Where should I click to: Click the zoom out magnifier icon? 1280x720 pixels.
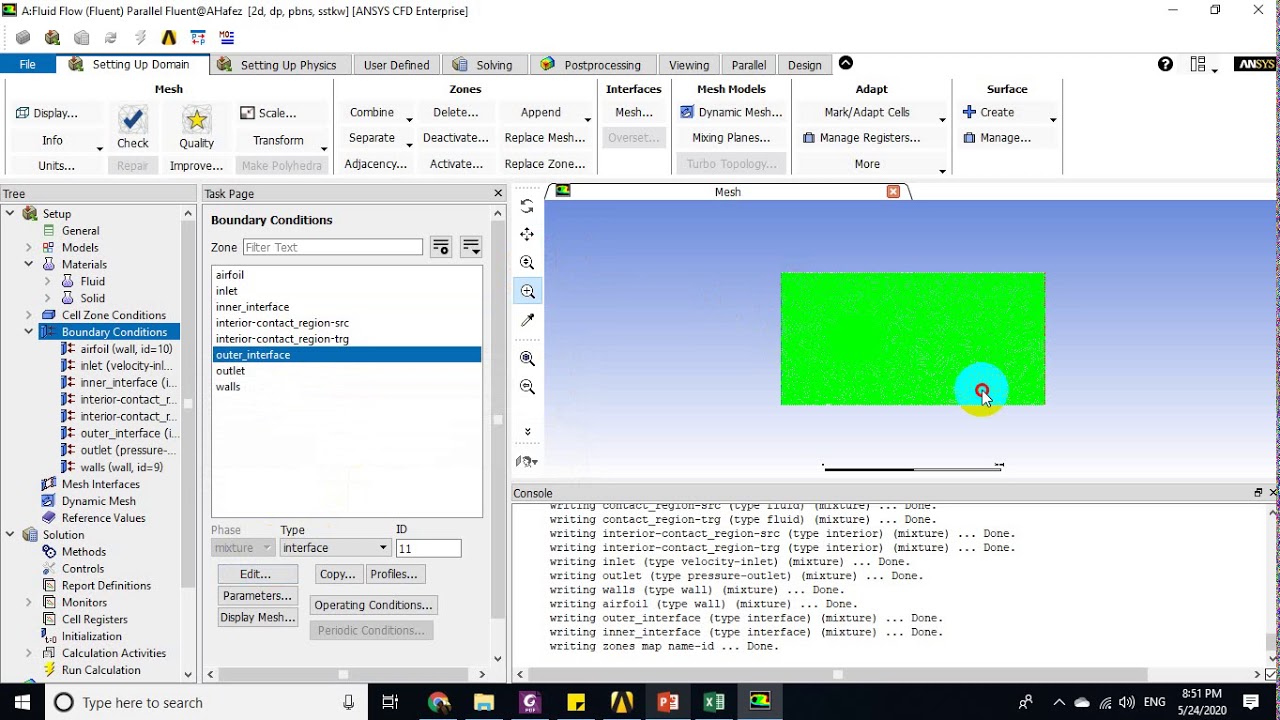coord(527,387)
